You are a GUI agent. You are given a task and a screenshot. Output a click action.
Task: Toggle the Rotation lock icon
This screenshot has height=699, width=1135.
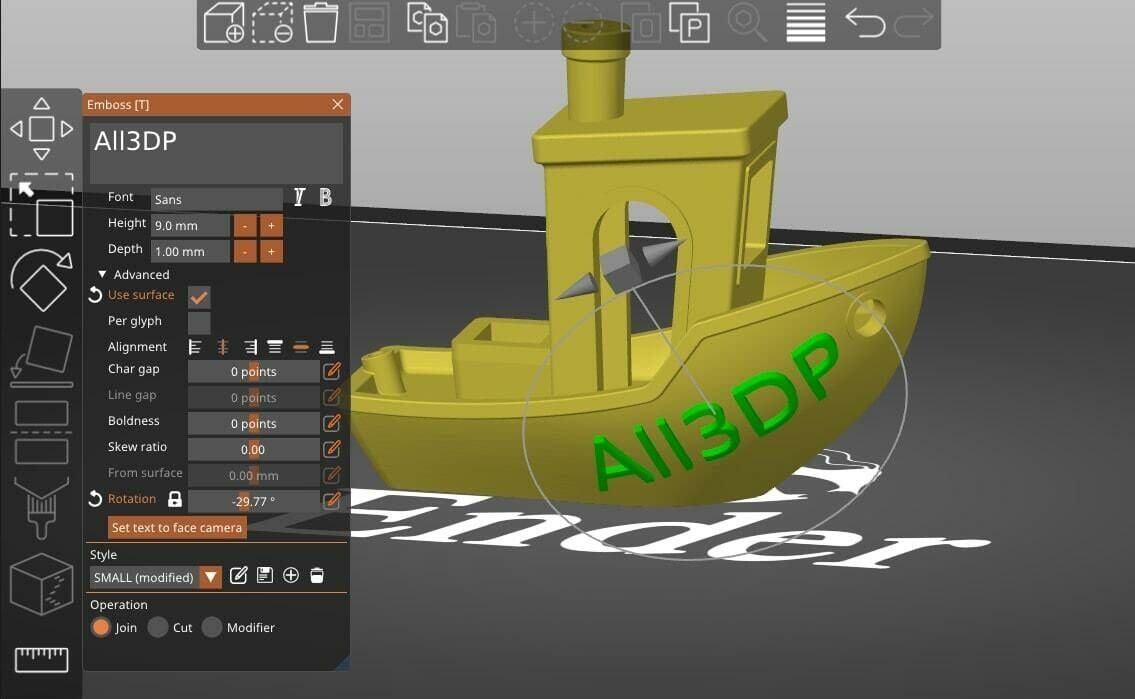pyautogui.click(x=174, y=499)
